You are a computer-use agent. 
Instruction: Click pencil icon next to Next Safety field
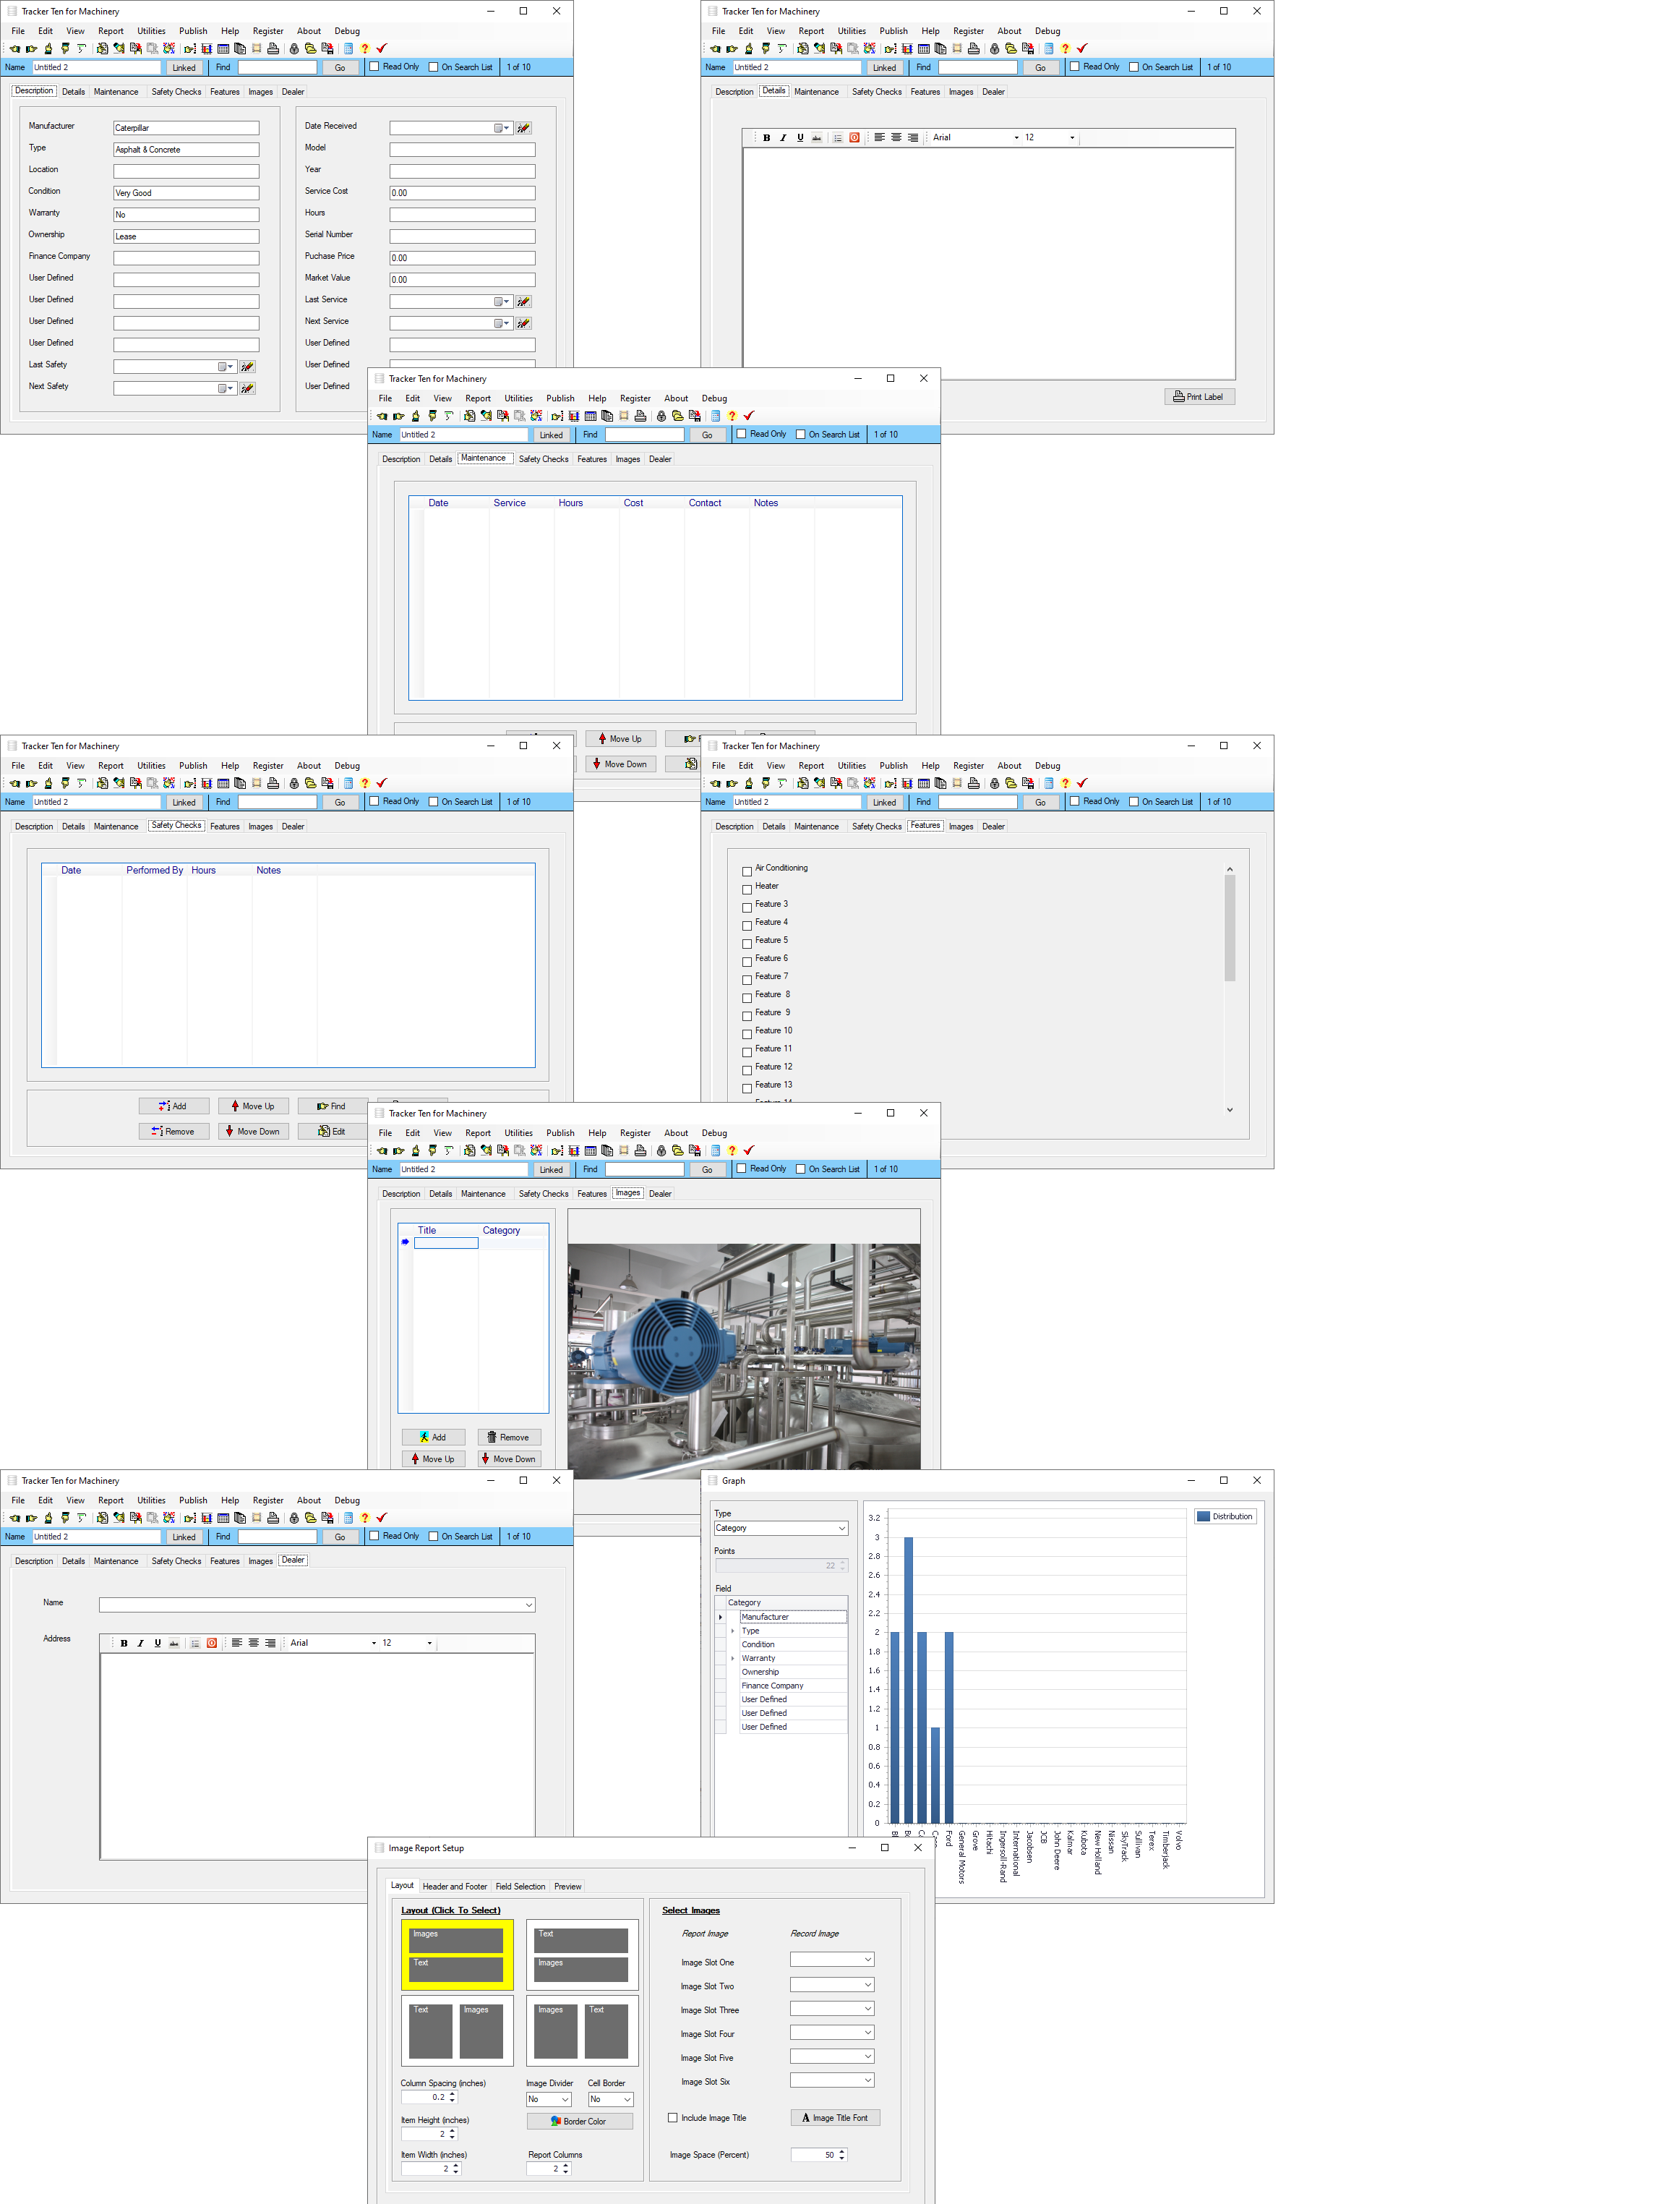247,388
